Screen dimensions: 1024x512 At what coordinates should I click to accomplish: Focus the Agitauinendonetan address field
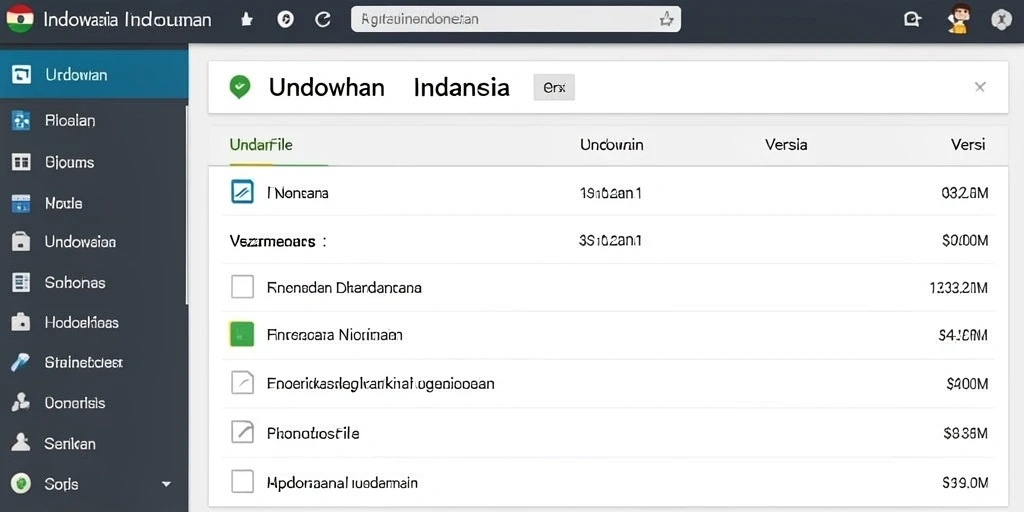click(x=516, y=20)
